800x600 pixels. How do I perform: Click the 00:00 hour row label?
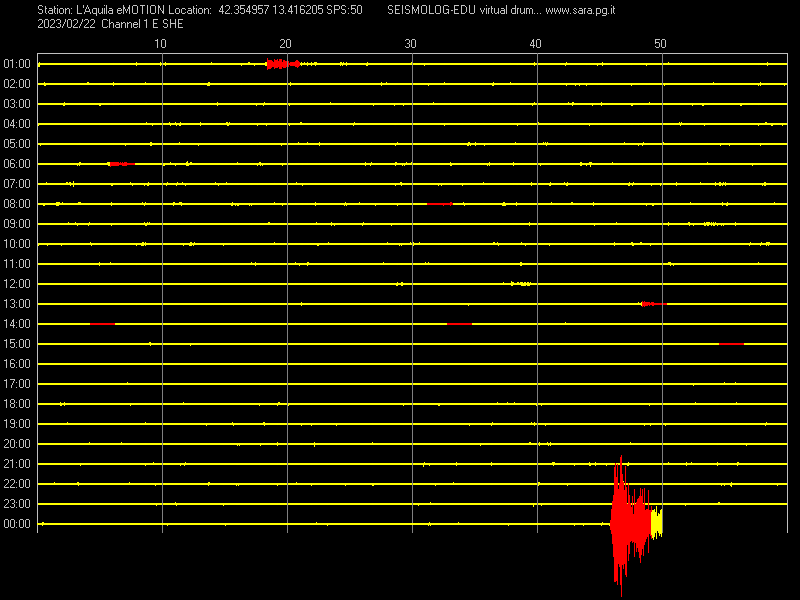point(17,524)
